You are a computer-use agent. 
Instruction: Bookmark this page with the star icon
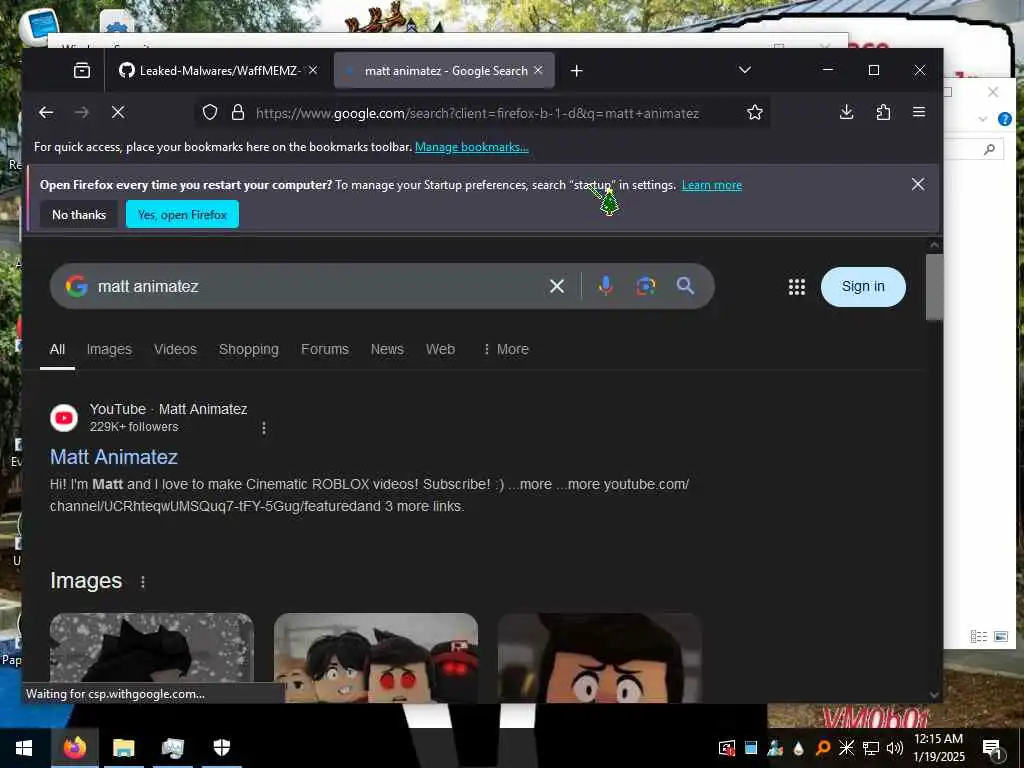pos(755,112)
